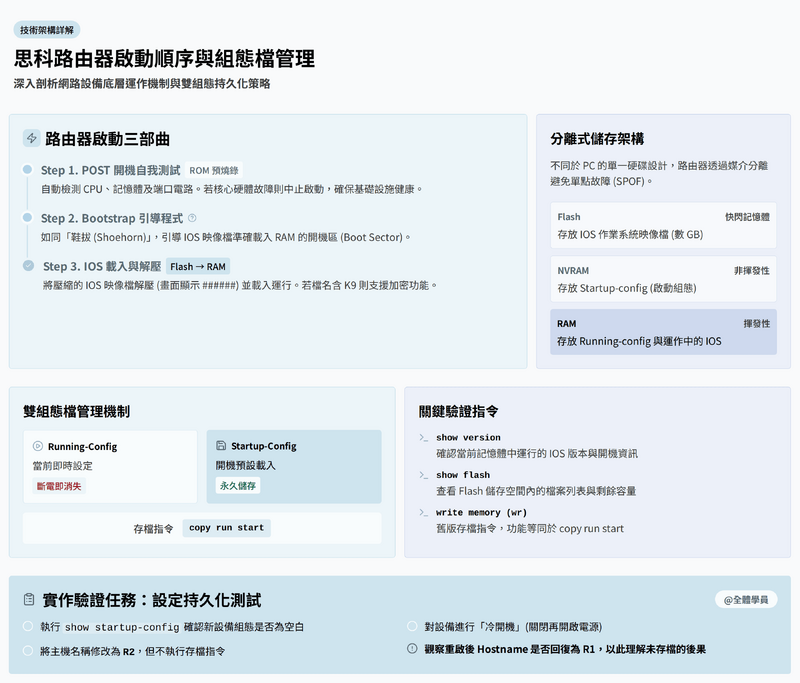Select the highlighted RAM 揮發性 storage card
Screen dimensions: 800x683
pyautogui.click(x=663, y=332)
